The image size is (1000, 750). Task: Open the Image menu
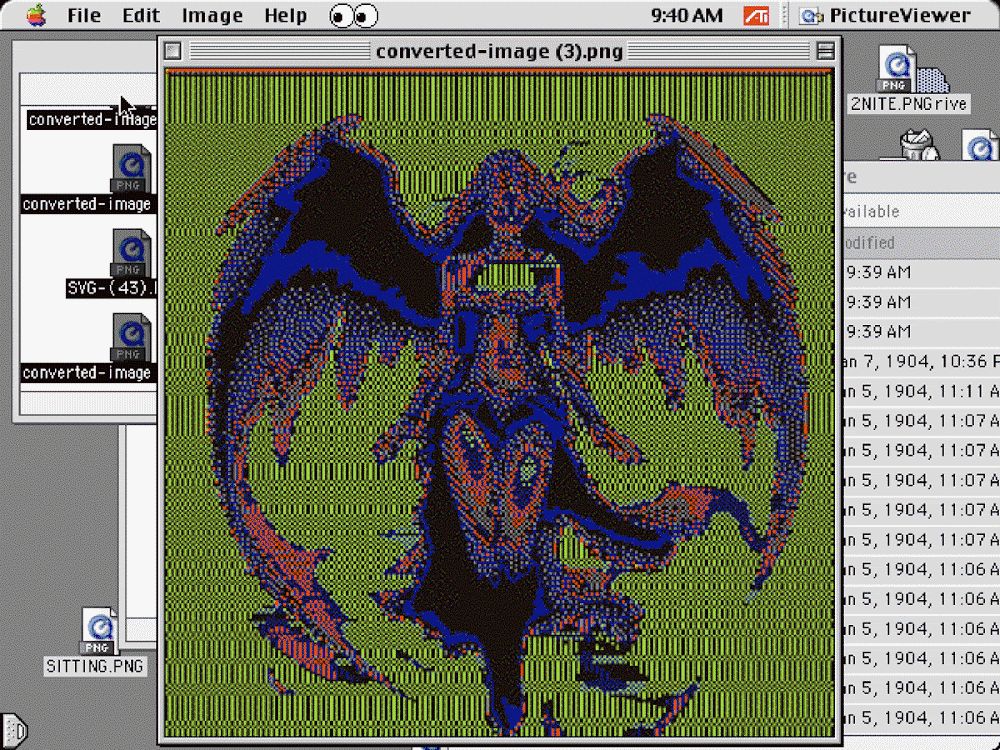click(x=212, y=16)
